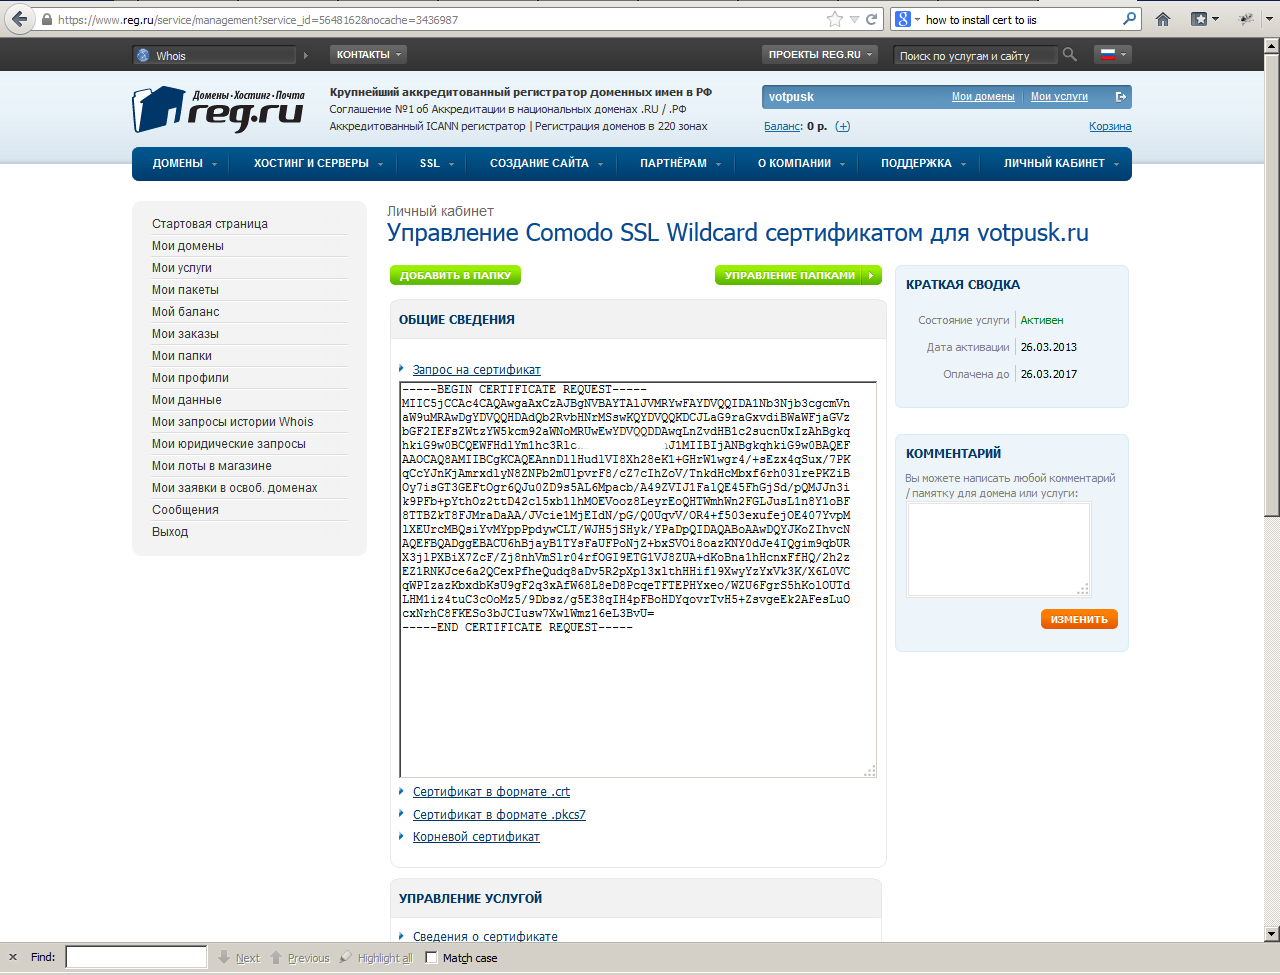Click the search magnifier in browser search box
The width and height of the screenshot is (1280, 975).
1130,19
